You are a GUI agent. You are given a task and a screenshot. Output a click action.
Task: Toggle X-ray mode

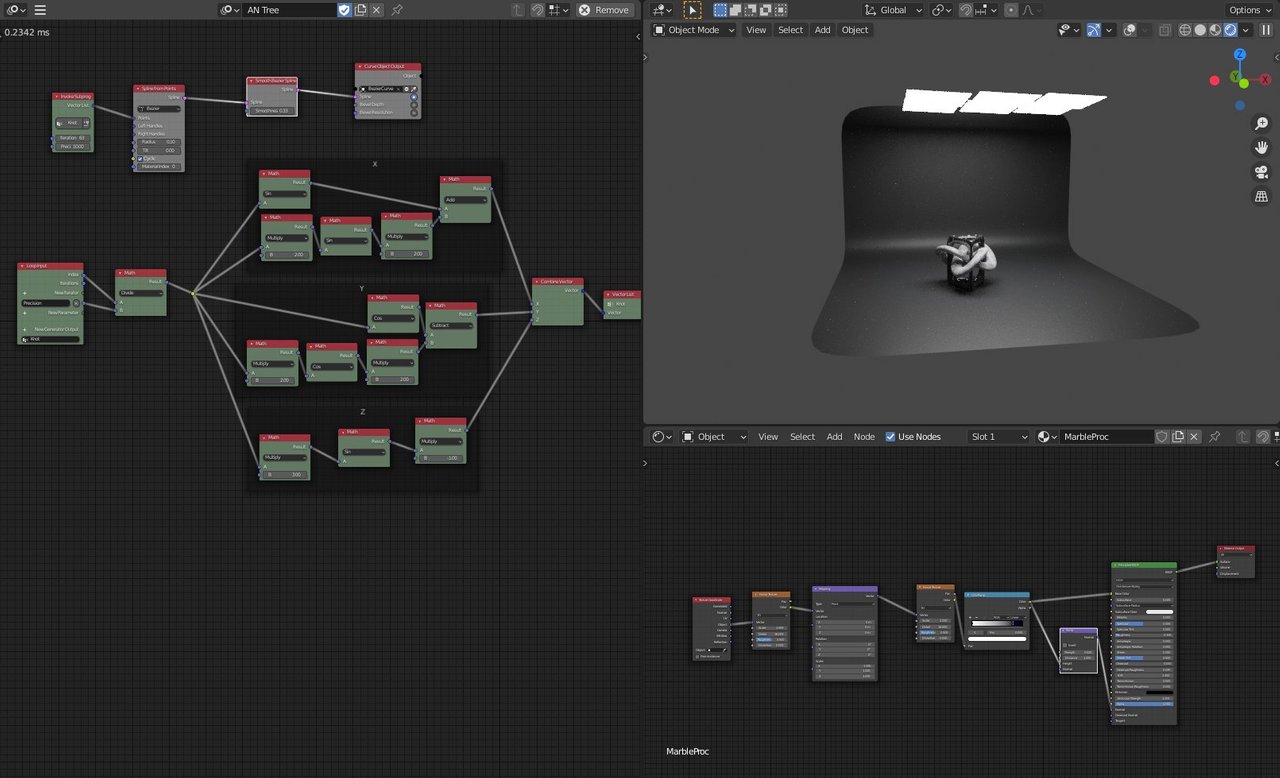(1165, 30)
